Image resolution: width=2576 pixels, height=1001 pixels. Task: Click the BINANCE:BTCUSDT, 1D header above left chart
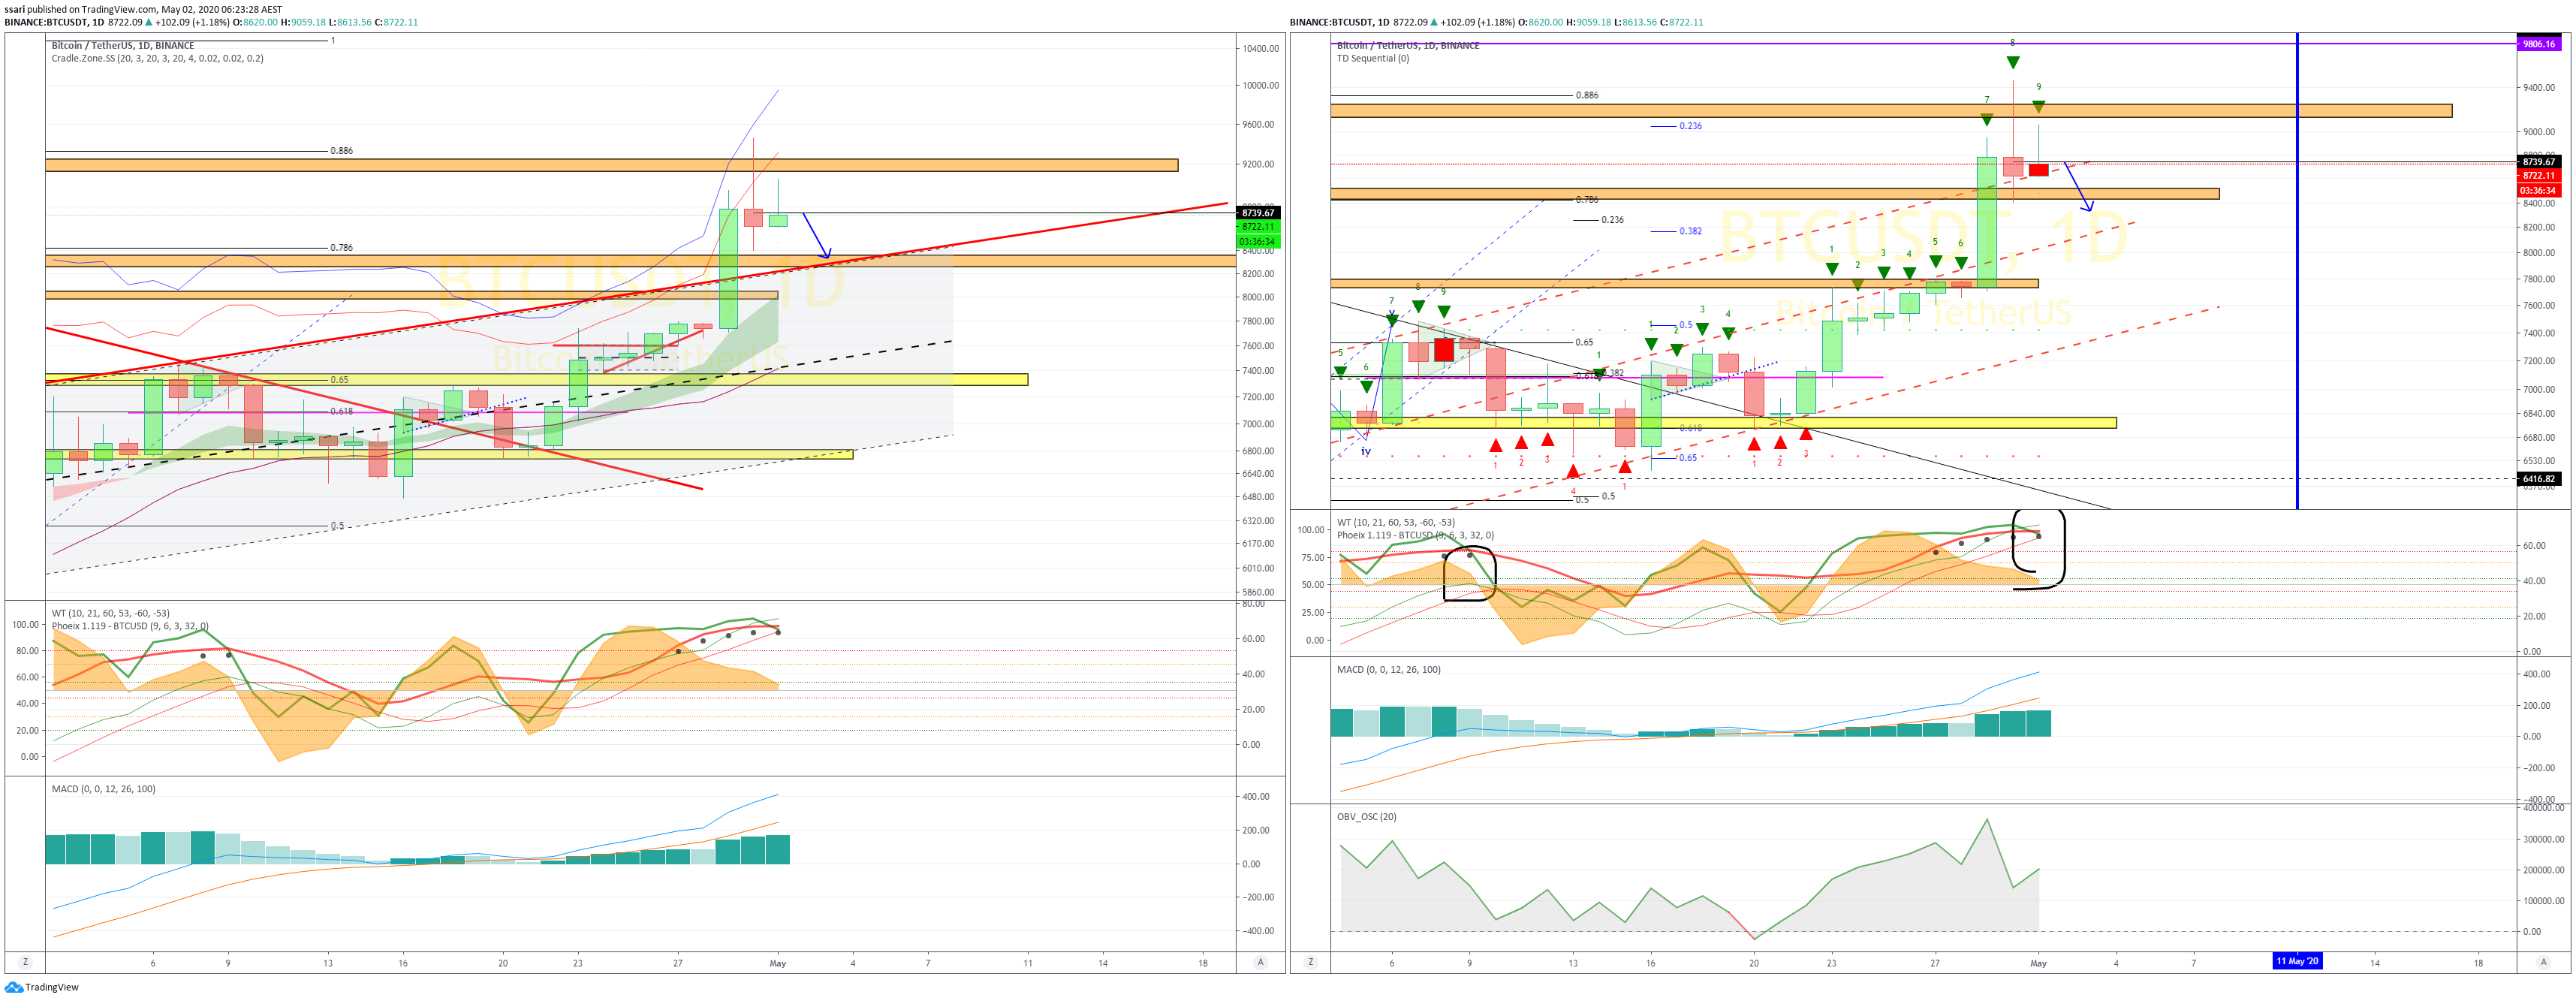[x=54, y=22]
